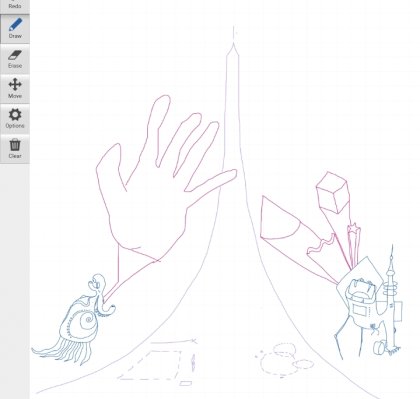Select the Draw pencil tool
This screenshot has width=420, height=399.
pos(15,29)
